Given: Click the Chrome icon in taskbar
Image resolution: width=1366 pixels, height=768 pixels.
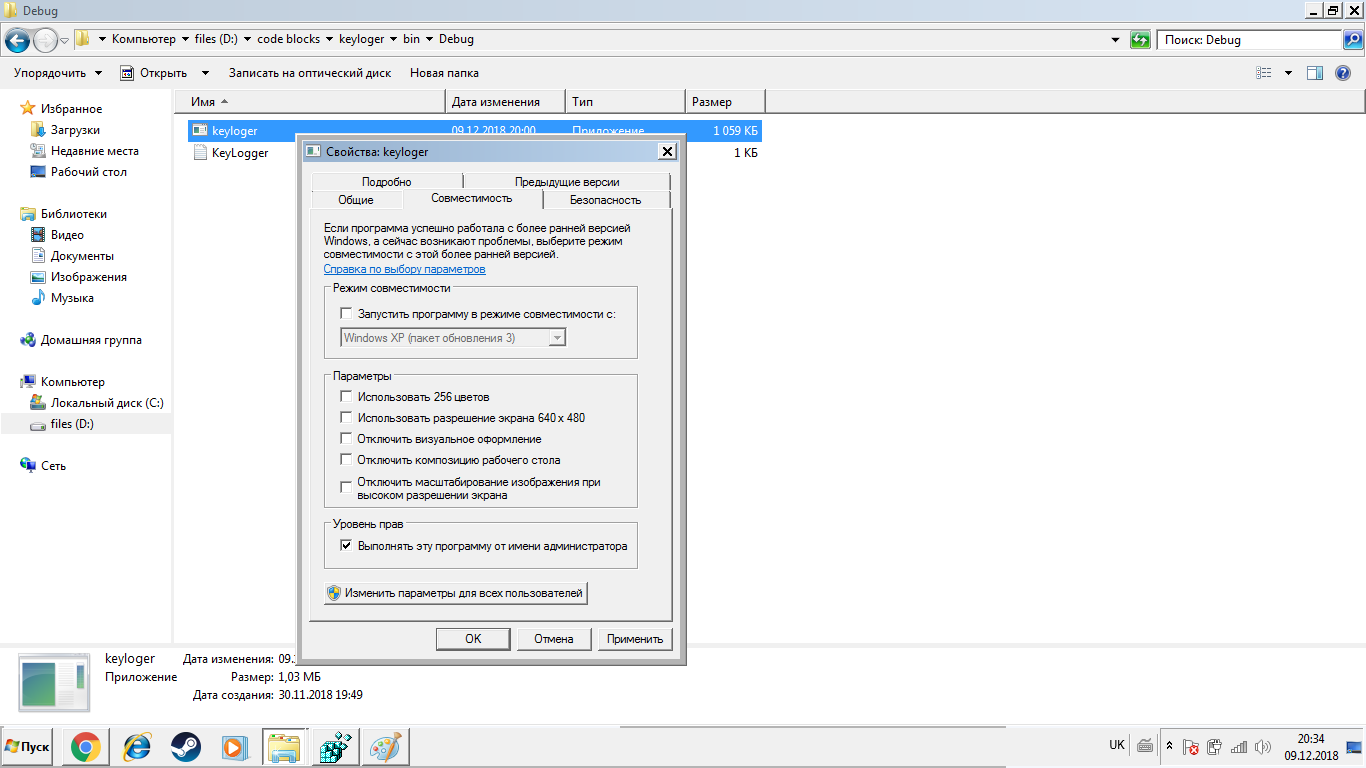Looking at the screenshot, I should (x=85, y=747).
